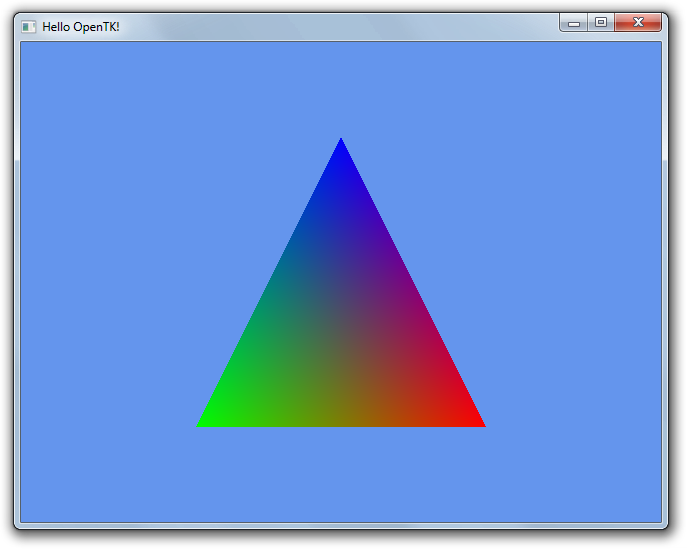Close the Hello OpenTK! window
Screen dimensions: 687x549
(x=637, y=23)
